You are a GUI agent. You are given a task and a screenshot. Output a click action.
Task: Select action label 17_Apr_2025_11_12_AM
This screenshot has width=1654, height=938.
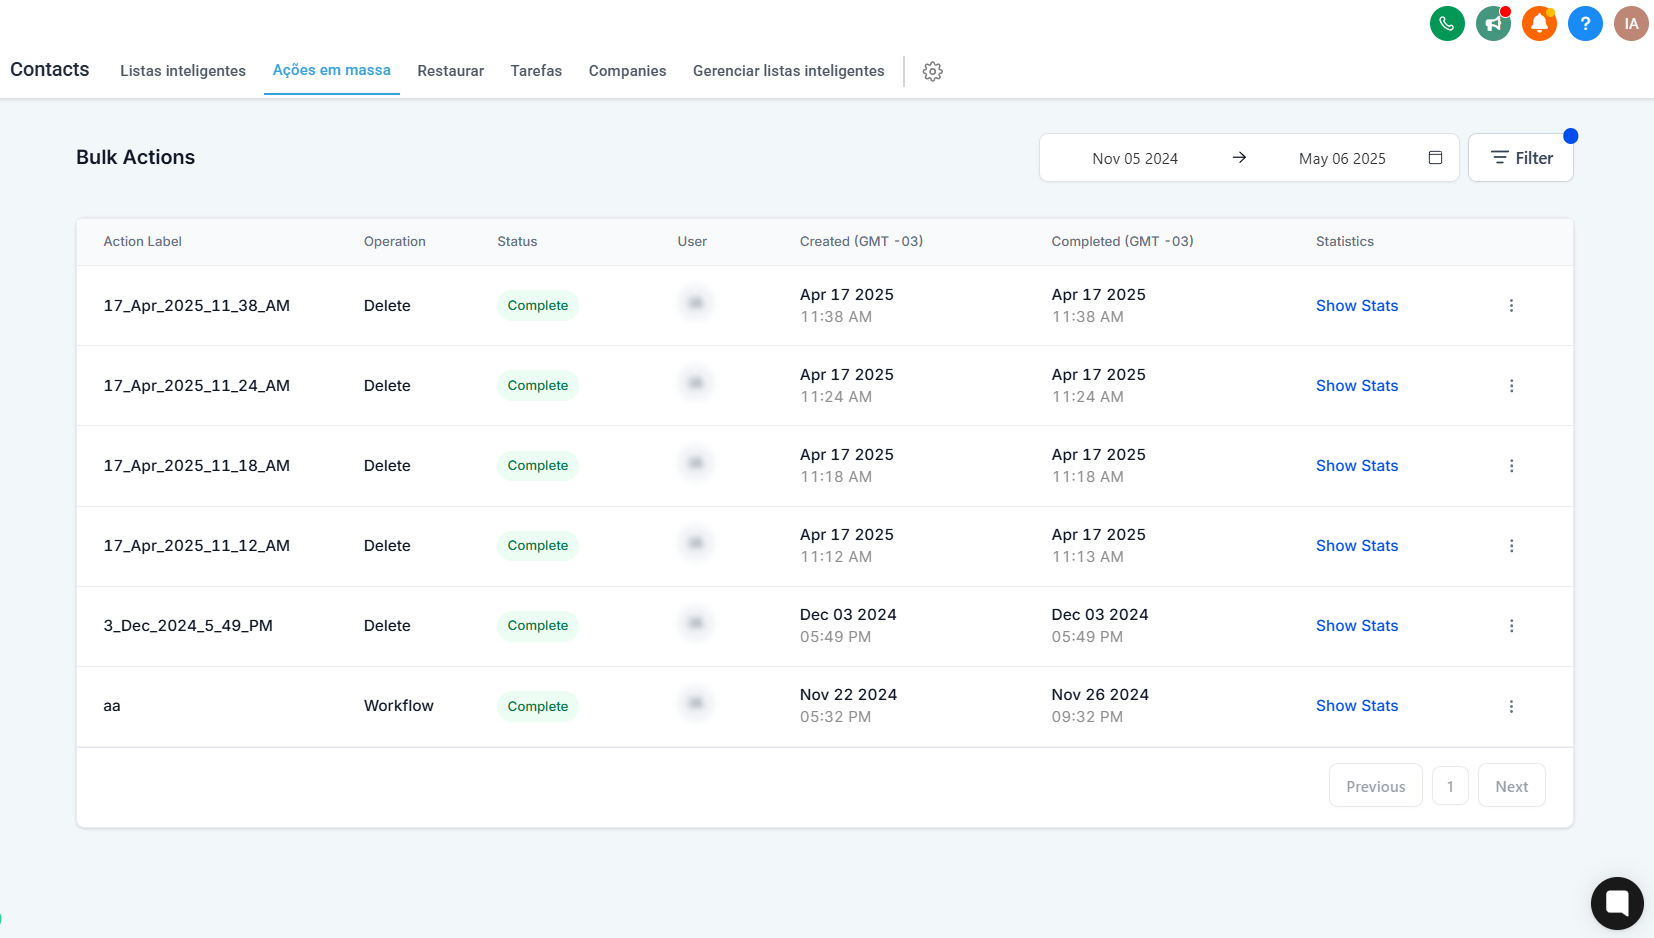point(197,546)
